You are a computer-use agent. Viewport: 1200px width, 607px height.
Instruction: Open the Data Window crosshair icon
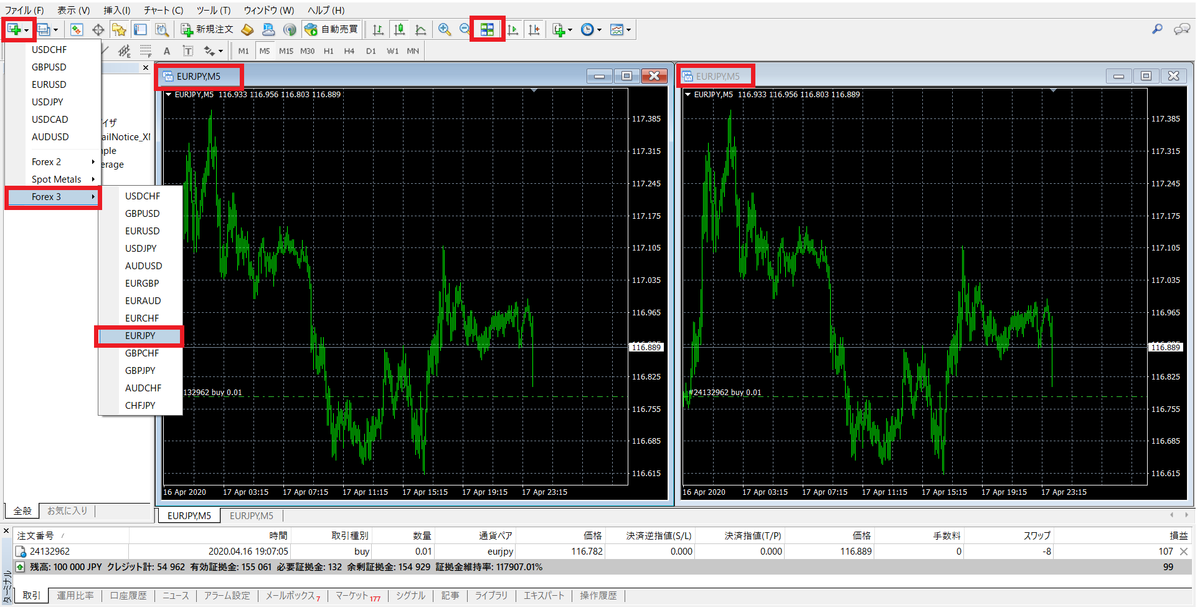click(x=98, y=29)
